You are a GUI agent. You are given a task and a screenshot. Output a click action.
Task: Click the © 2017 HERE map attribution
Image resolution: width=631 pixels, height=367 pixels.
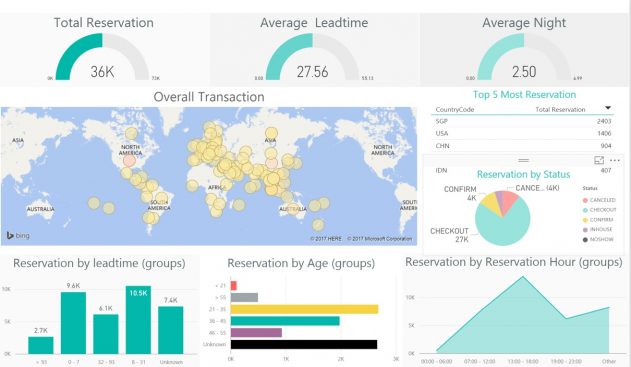(326, 239)
